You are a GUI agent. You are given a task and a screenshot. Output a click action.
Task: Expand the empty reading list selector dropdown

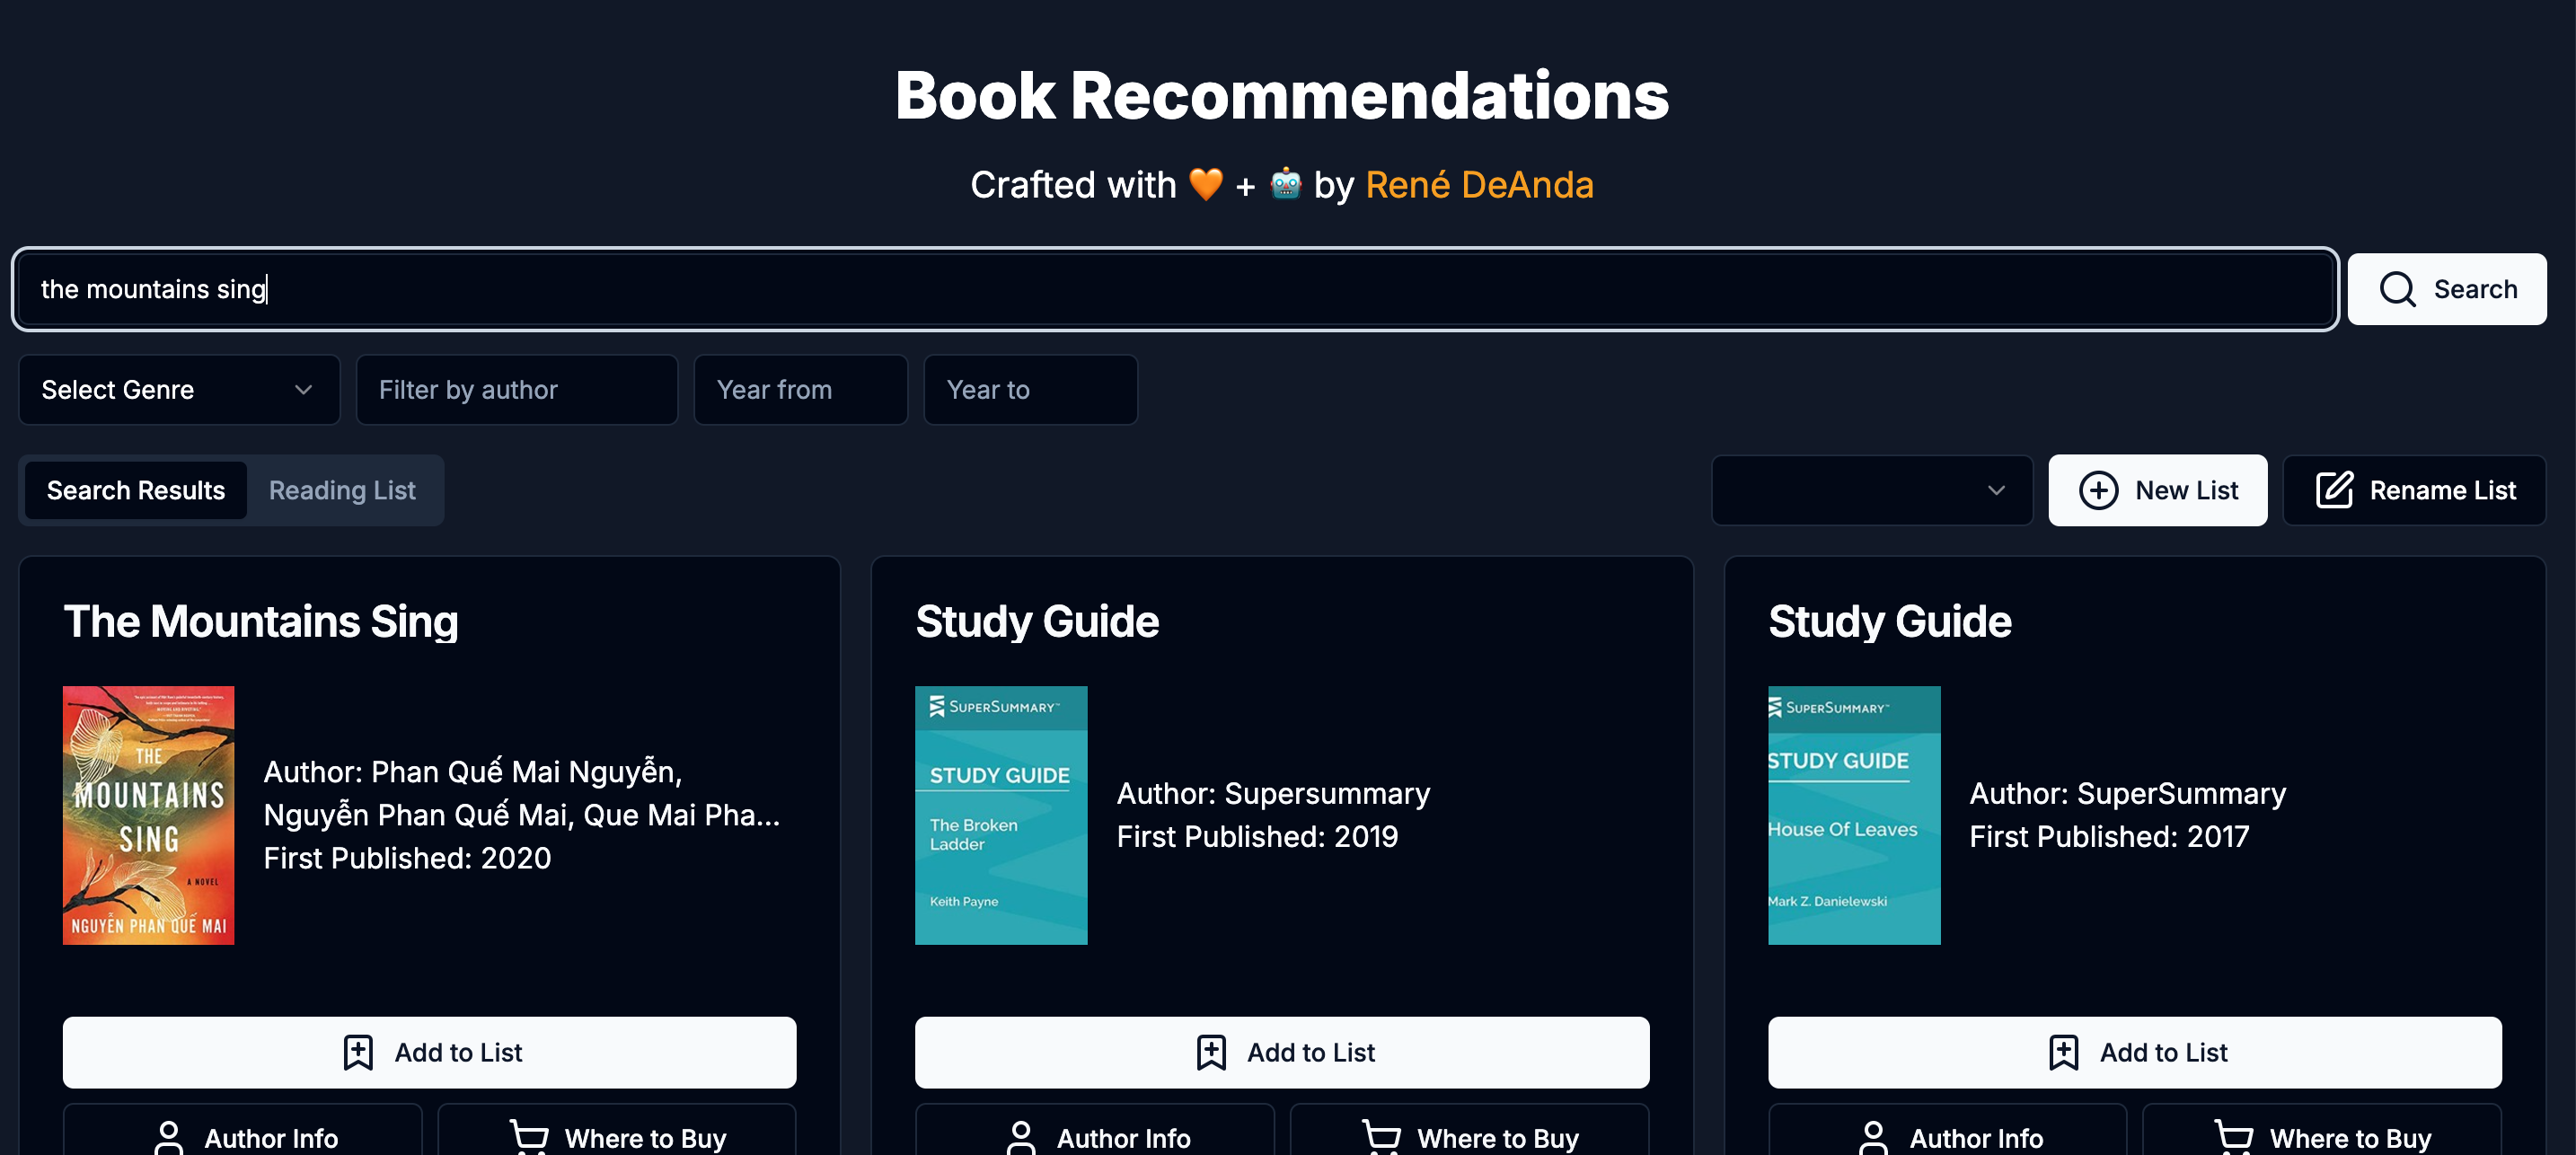pos(1871,490)
